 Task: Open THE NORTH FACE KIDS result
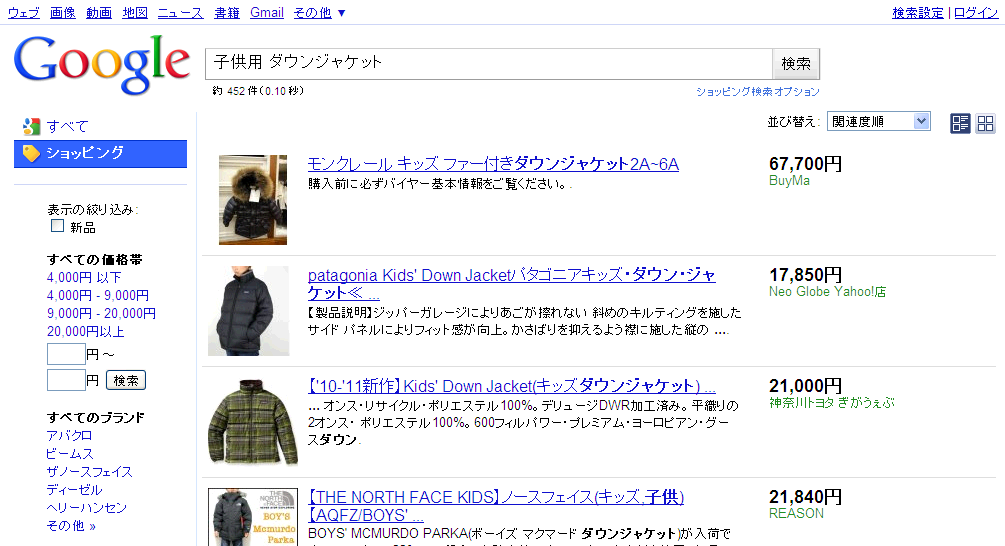click(x=496, y=506)
